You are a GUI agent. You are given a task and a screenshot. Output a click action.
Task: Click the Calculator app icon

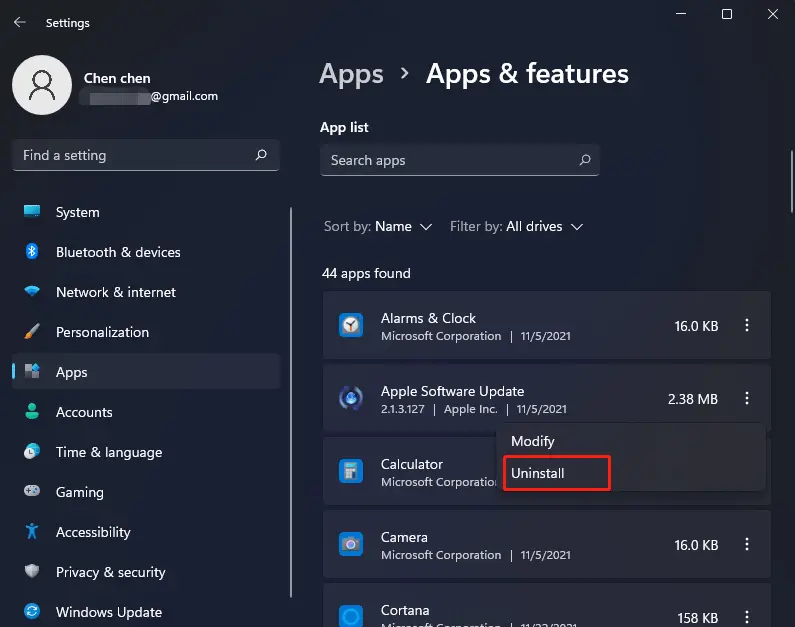[x=351, y=471]
